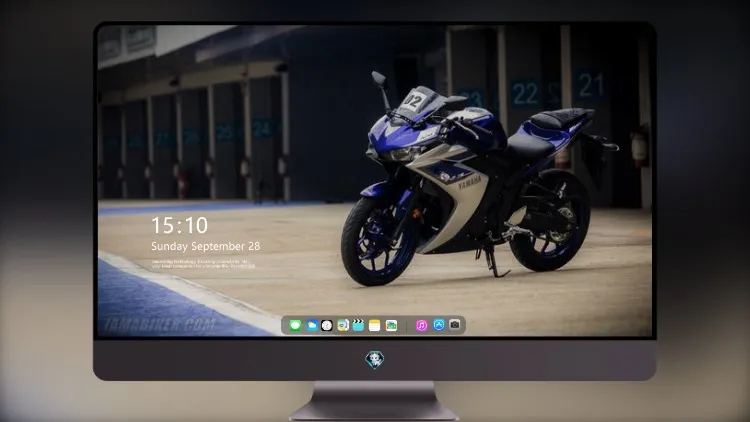Viewport: 750px width, 422px height.
Task: Launch the clapperboard video app
Action: pyautogui.click(x=358, y=325)
